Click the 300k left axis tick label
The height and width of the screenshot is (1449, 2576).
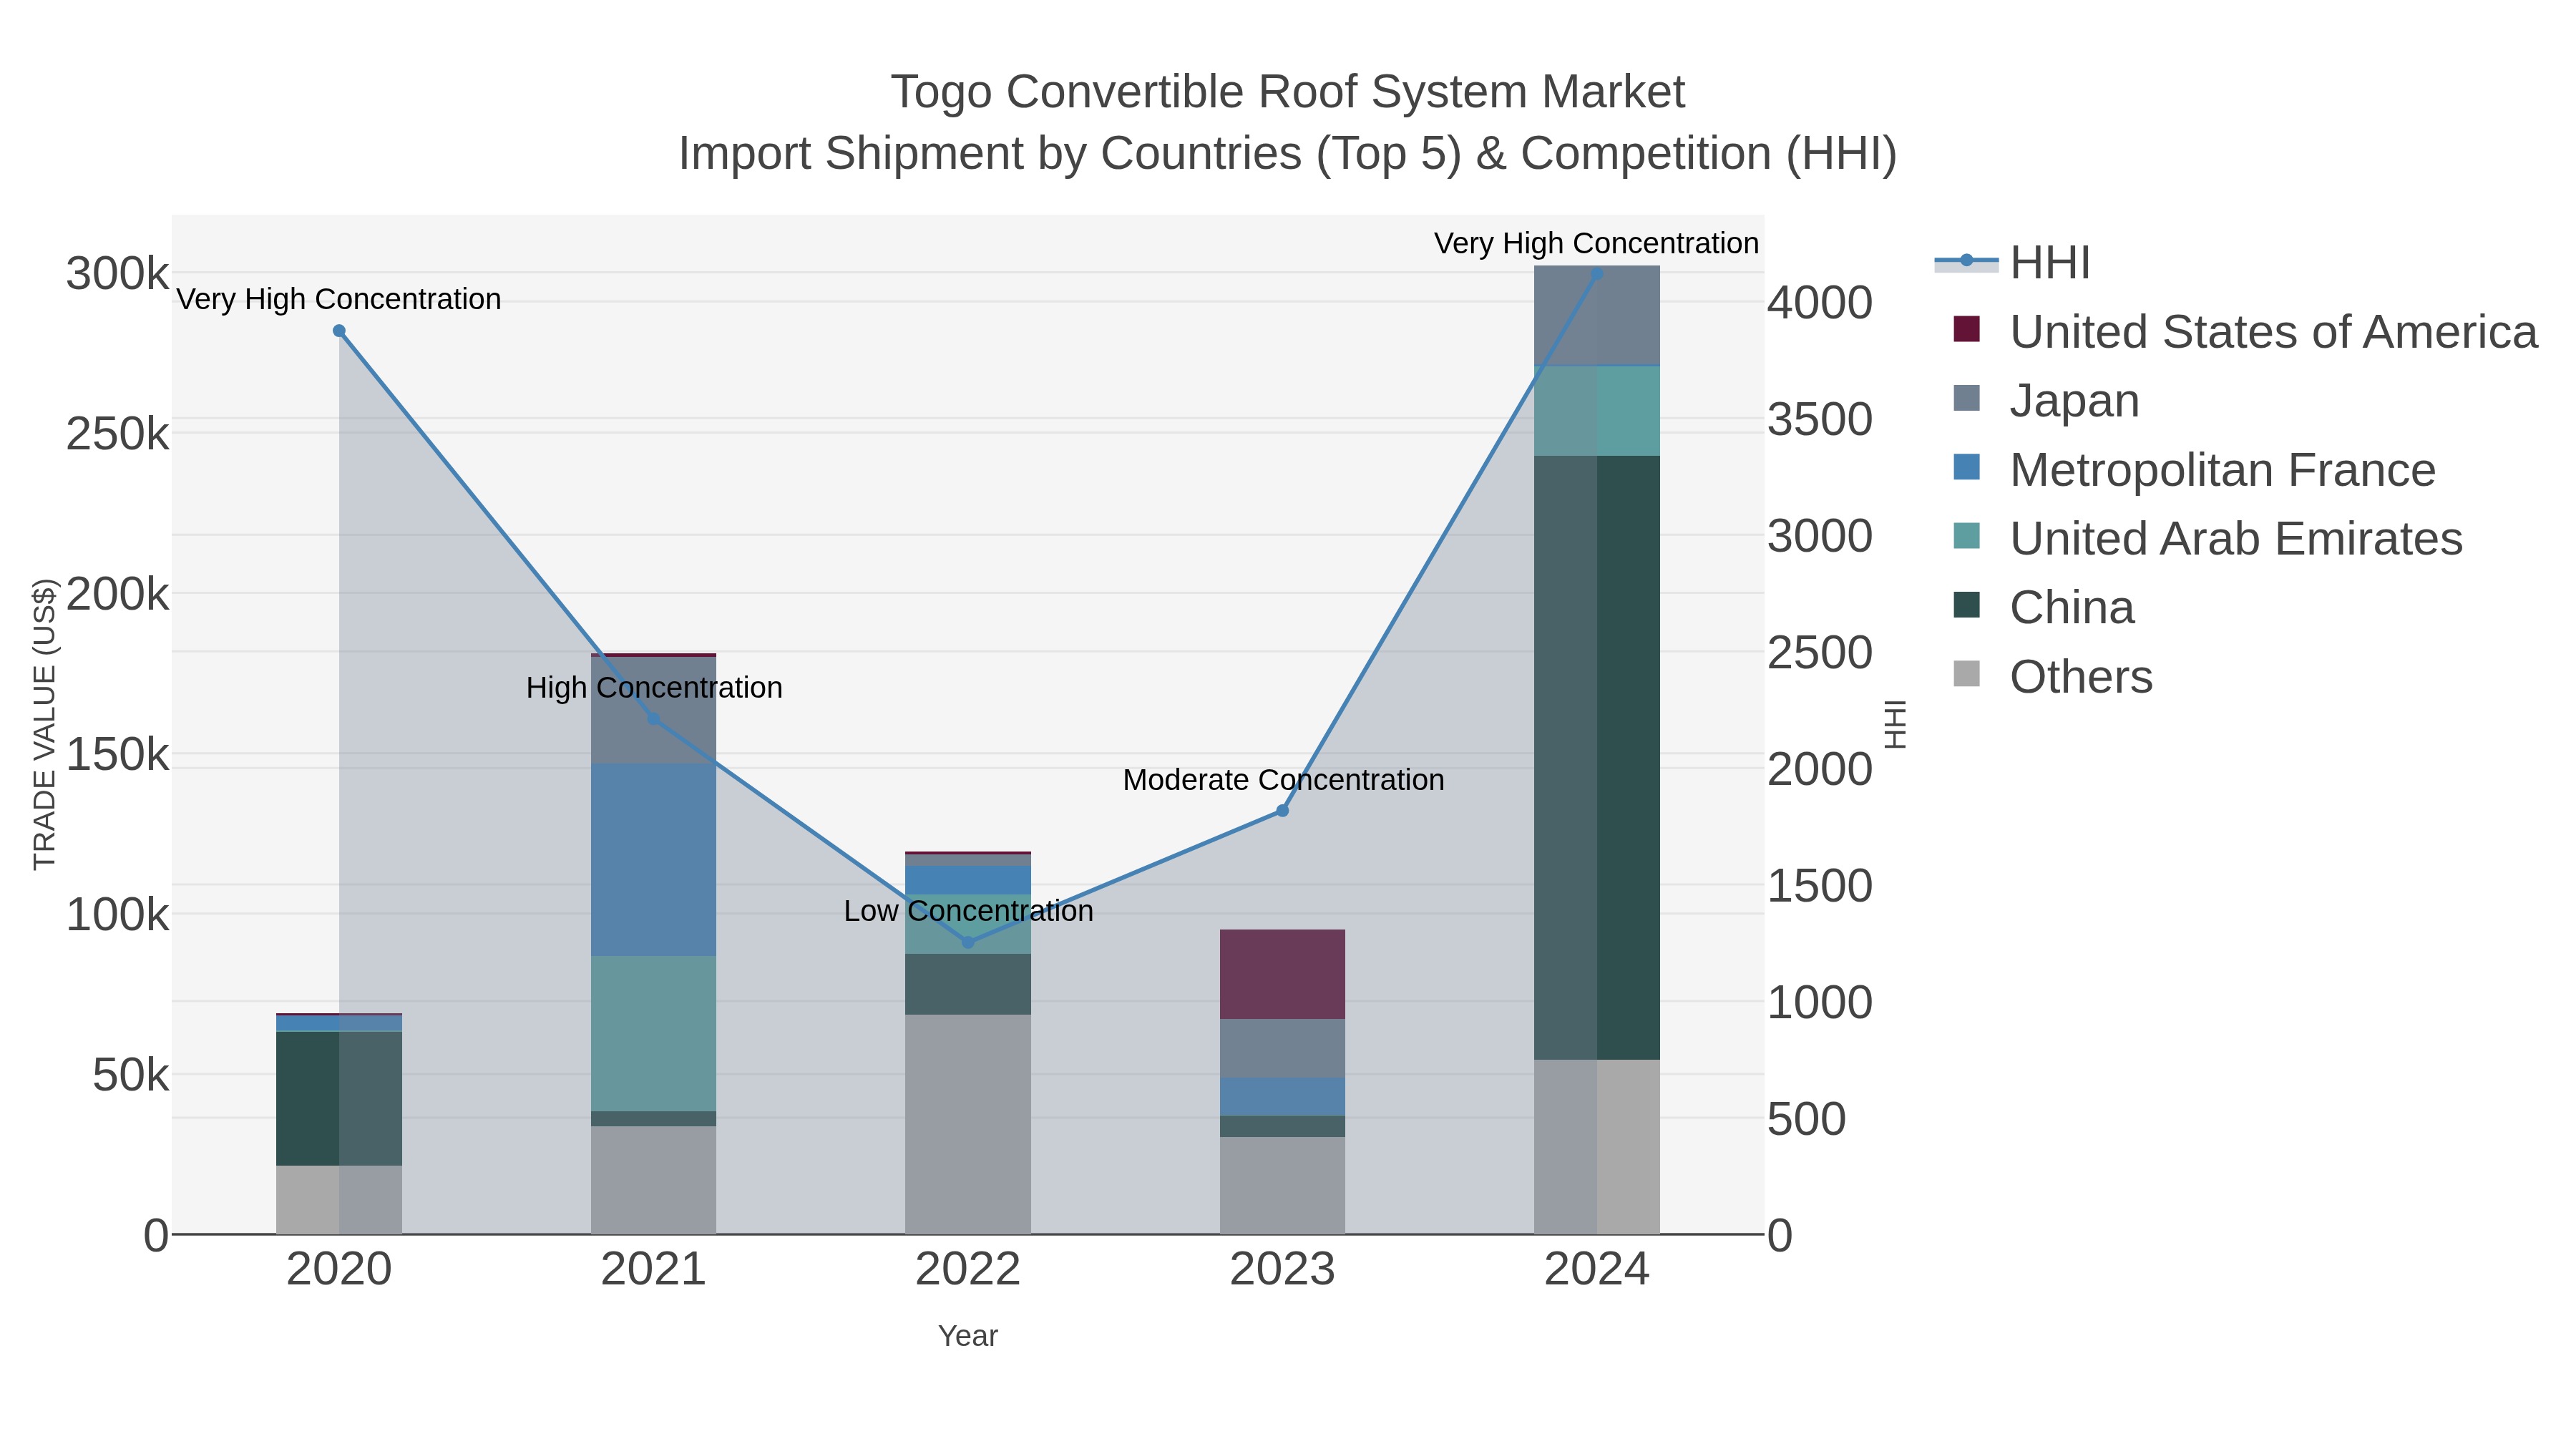pyautogui.click(x=118, y=274)
